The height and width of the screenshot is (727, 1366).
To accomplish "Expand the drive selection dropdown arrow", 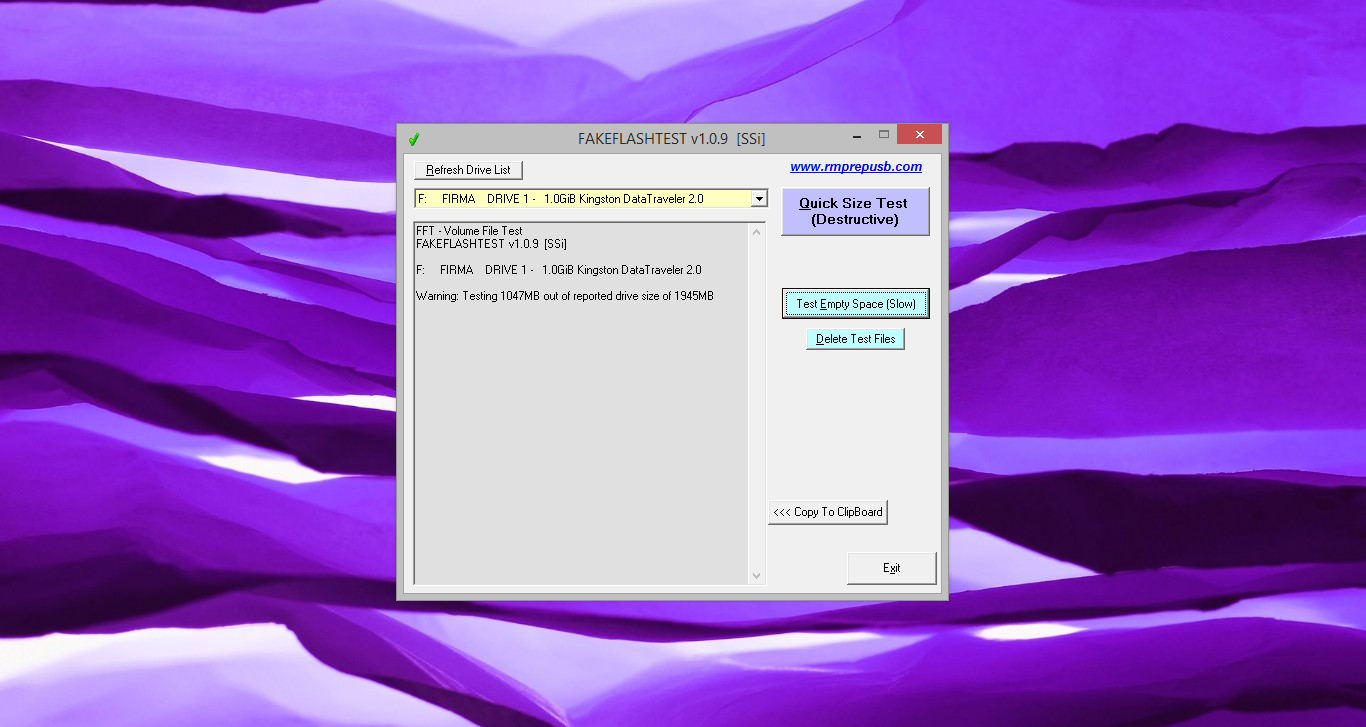I will (x=758, y=199).
